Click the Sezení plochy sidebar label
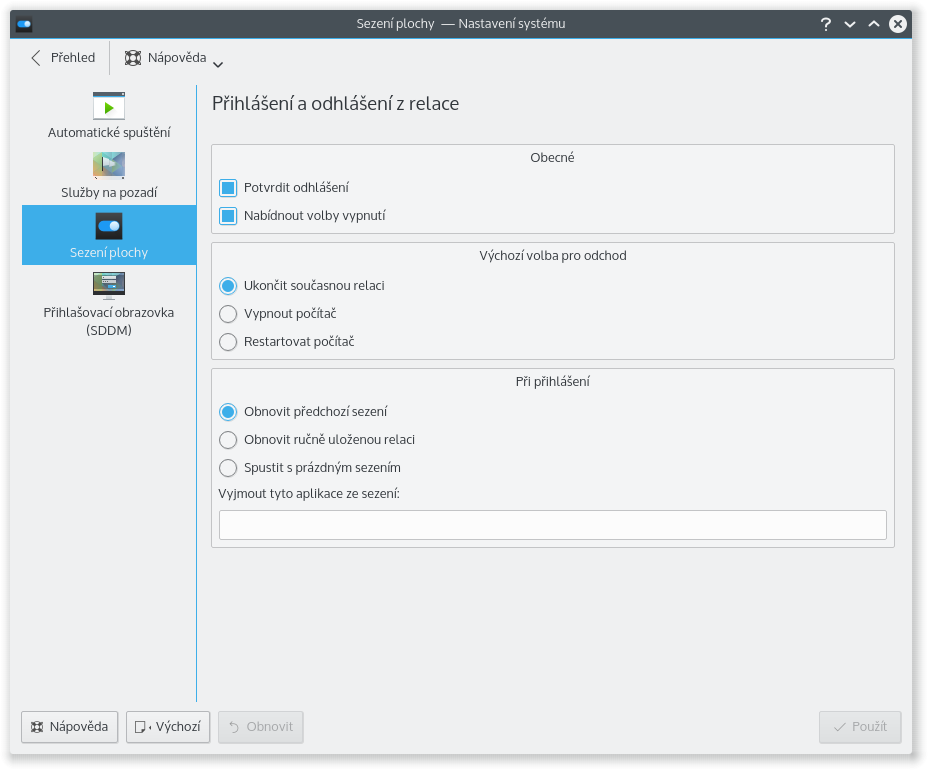 pyautogui.click(x=109, y=253)
